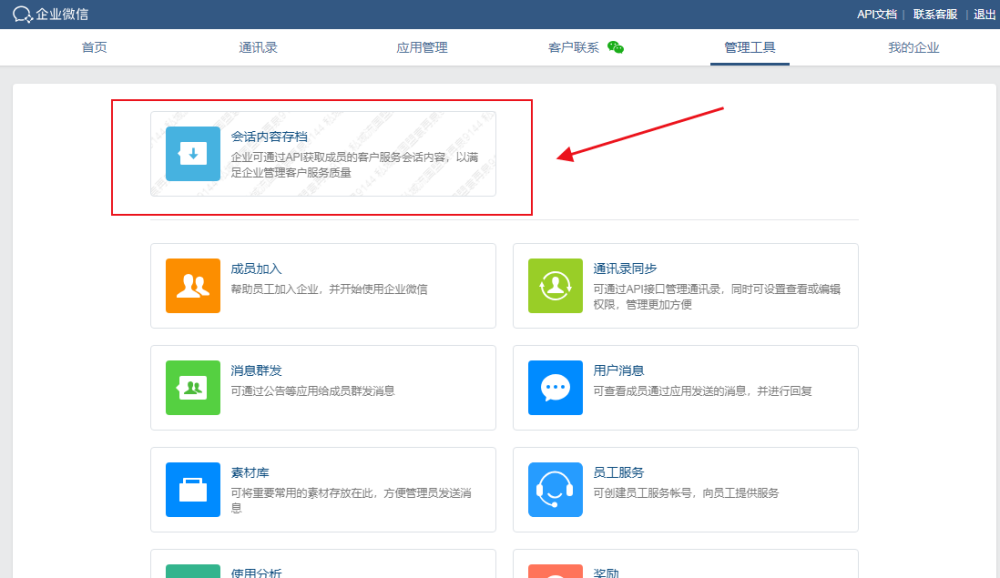Click the text 可查看成员通过应用发送的消息，并进行回复
Viewport: 1000px width, 578px height.
pos(703,391)
